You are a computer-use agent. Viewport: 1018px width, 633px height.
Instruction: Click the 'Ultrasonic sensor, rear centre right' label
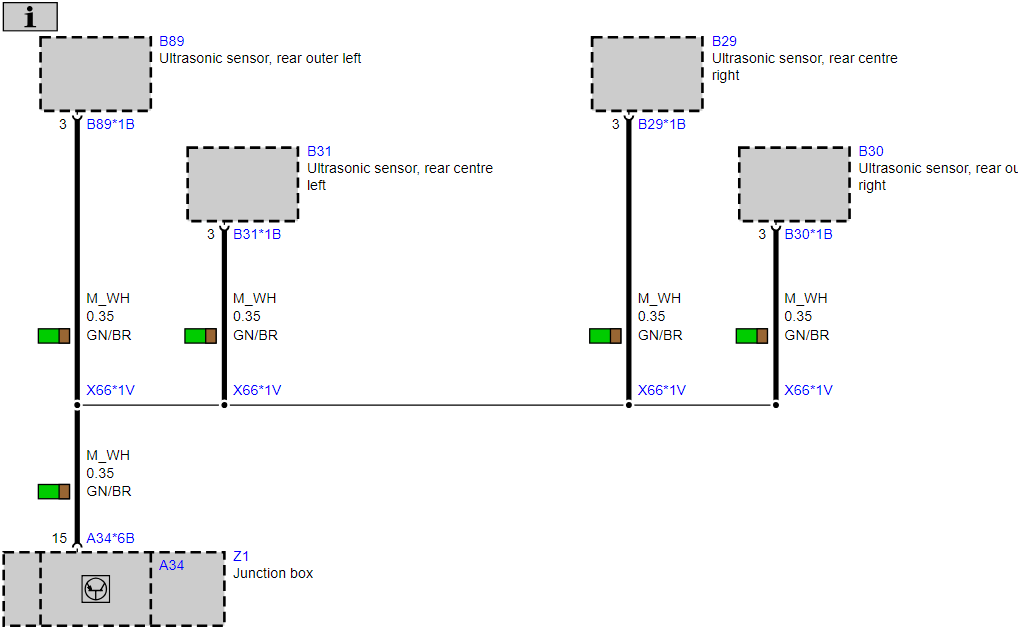[x=804, y=67]
